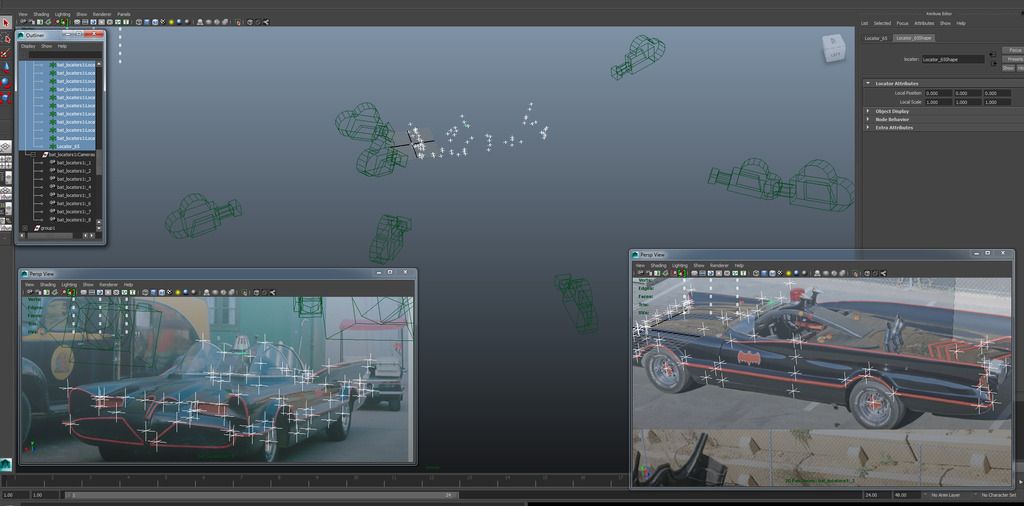Toggle grid icon in right Persp View toolbar
The height and width of the screenshot is (506, 1024).
[694, 274]
